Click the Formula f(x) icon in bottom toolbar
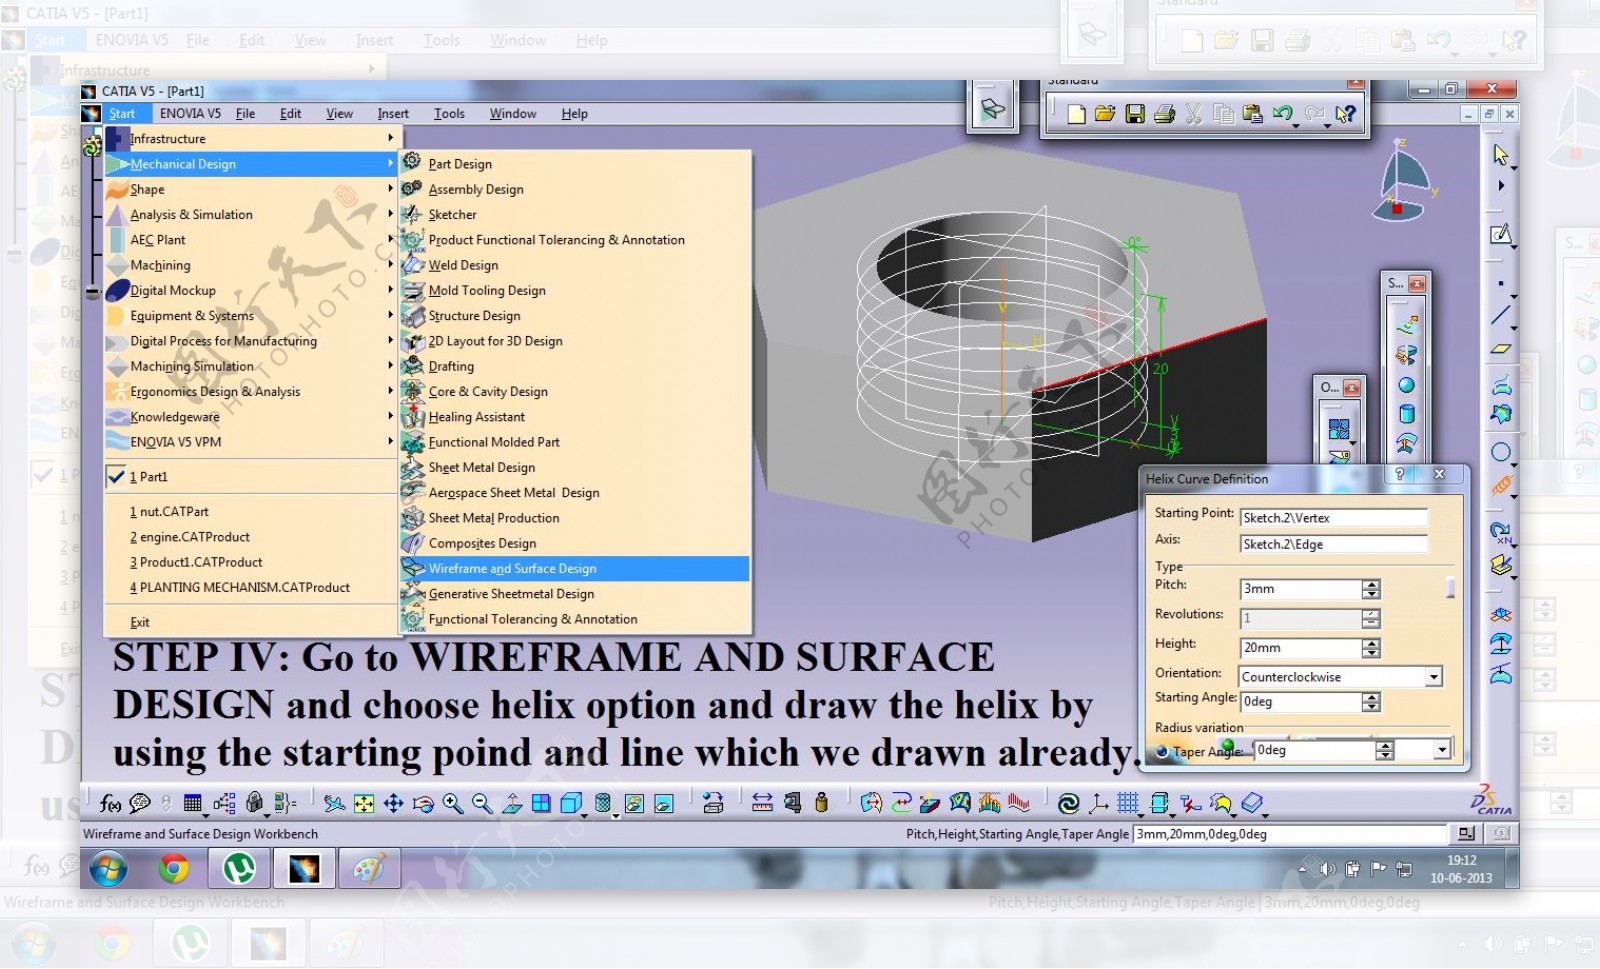Image resolution: width=1600 pixels, height=969 pixels. (110, 803)
